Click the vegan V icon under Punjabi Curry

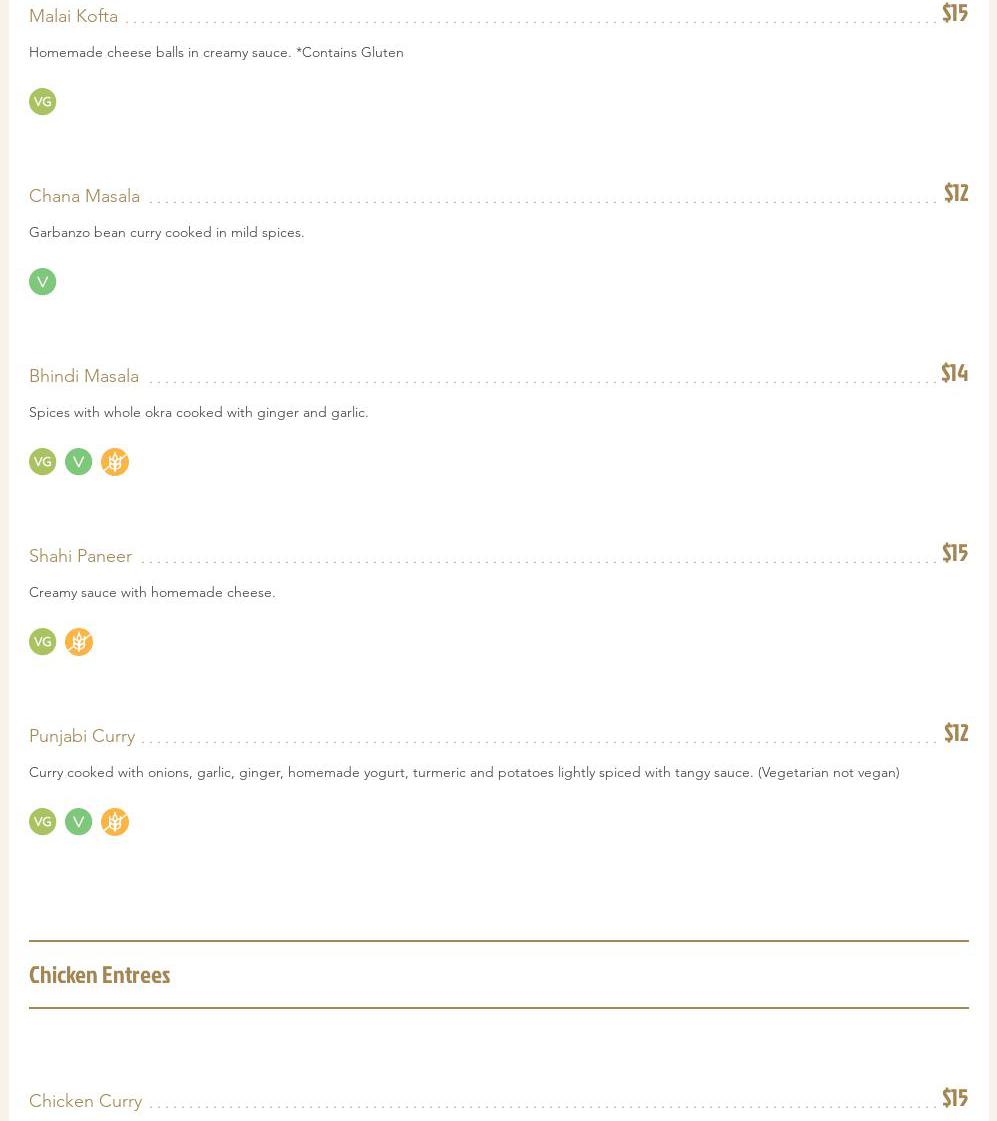point(78,822)
